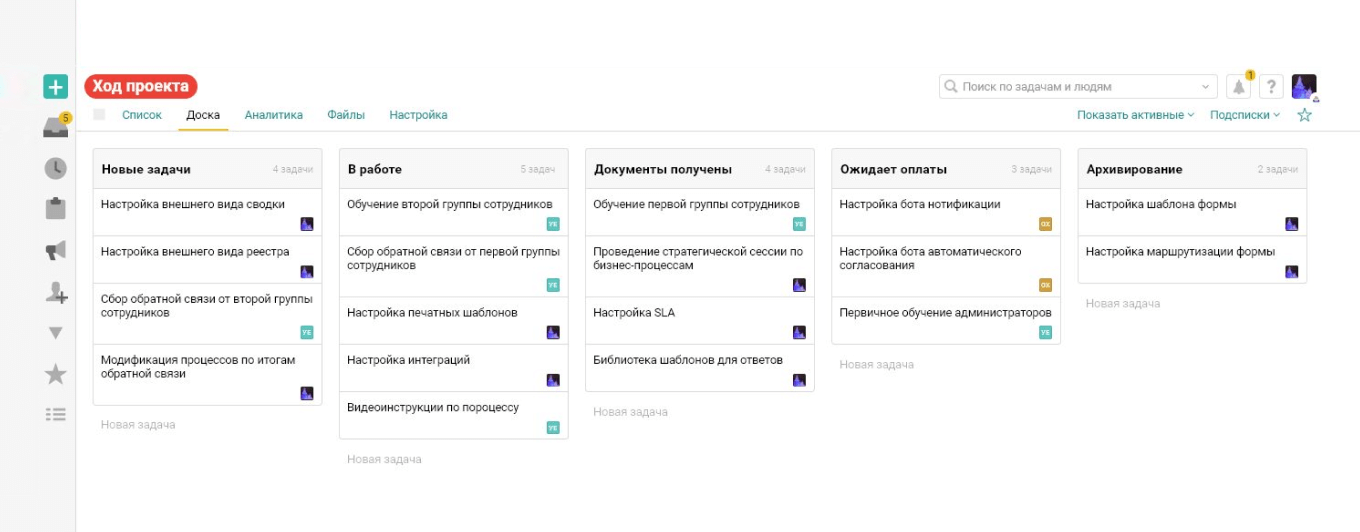Select the Доска tab
1360x532 pixels.
click(x=203, y=115)
